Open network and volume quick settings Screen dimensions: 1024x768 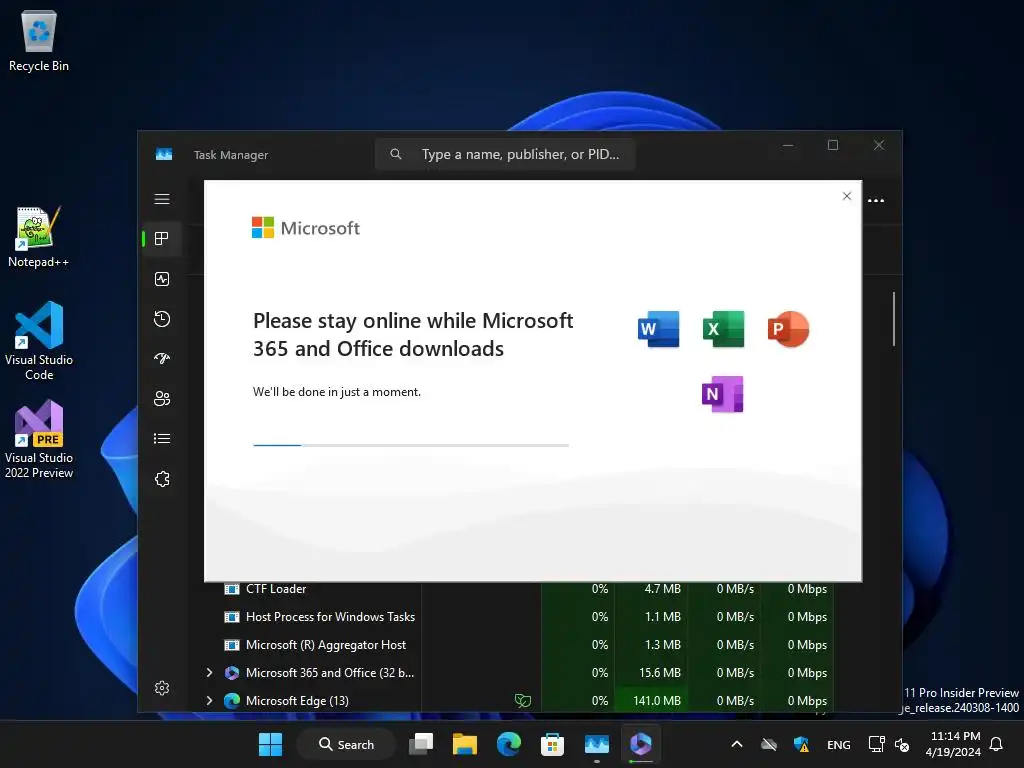coord(889,744)
